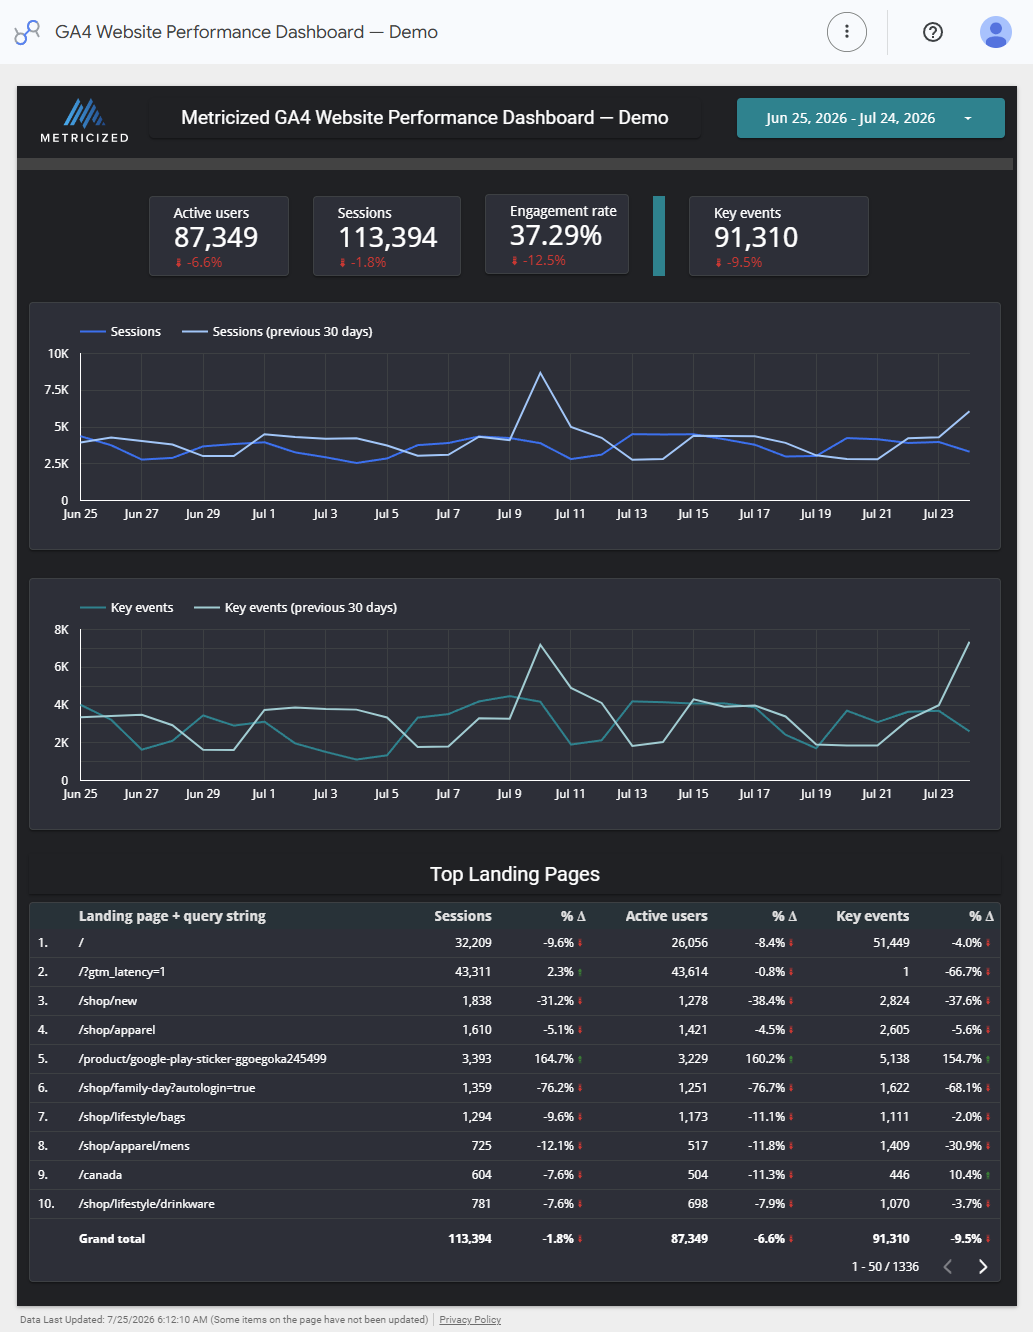Open the help question mark icon
This screenshot has height=1332, width=1033.
(x=933, y=32)
